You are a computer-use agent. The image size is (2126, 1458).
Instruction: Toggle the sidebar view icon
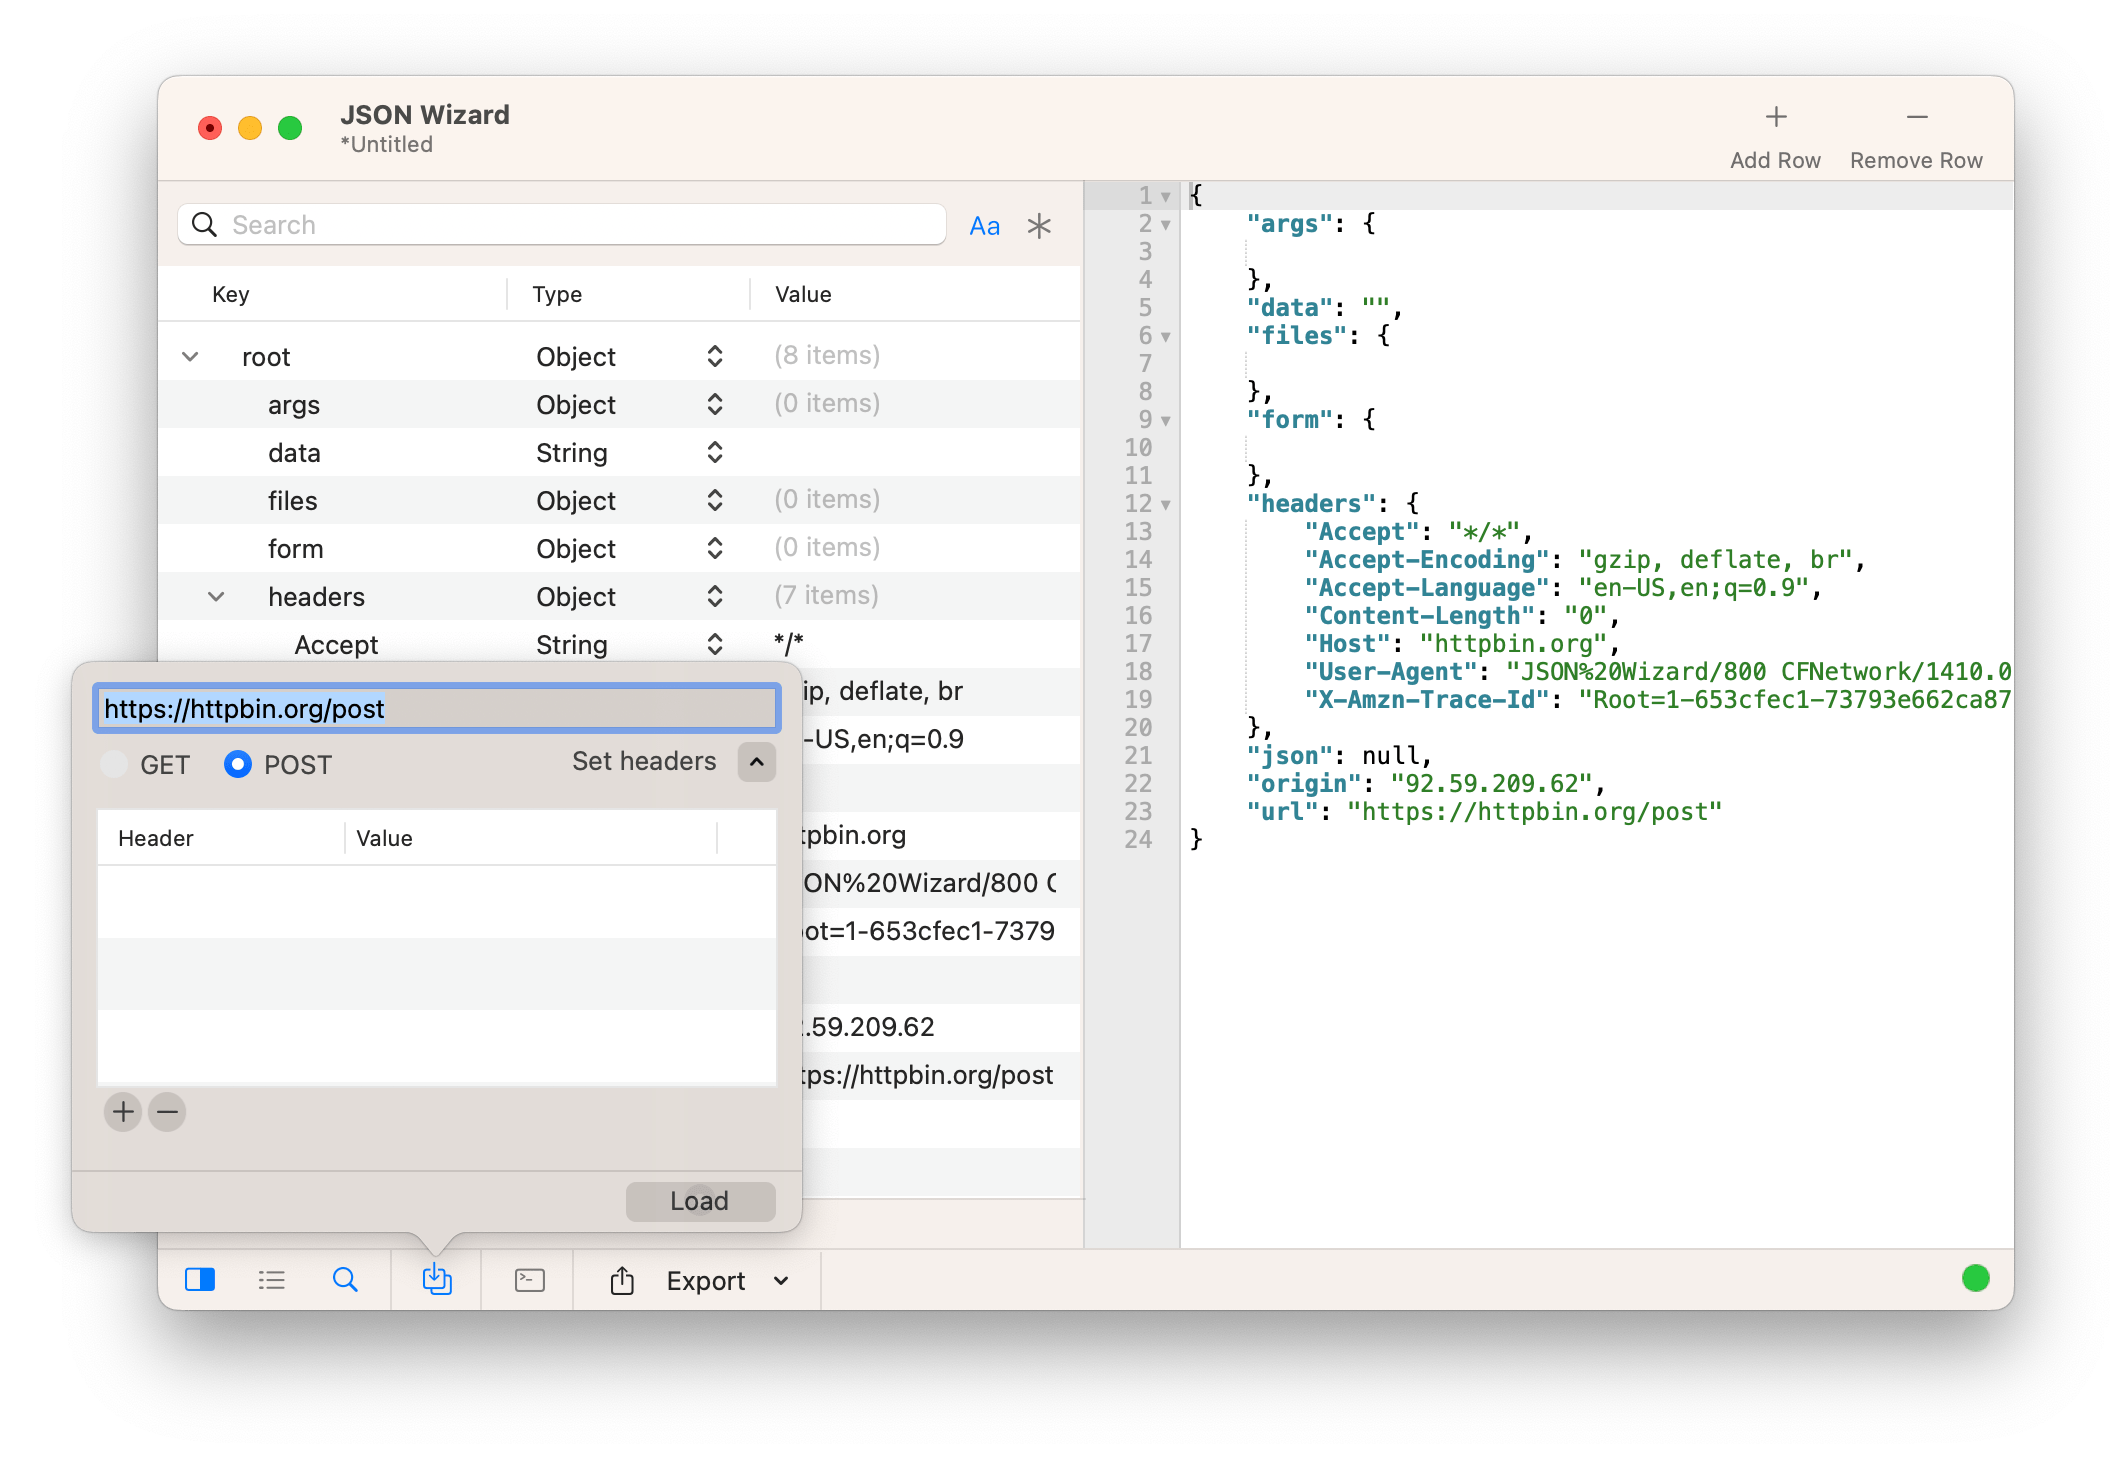click(200, 1280)
